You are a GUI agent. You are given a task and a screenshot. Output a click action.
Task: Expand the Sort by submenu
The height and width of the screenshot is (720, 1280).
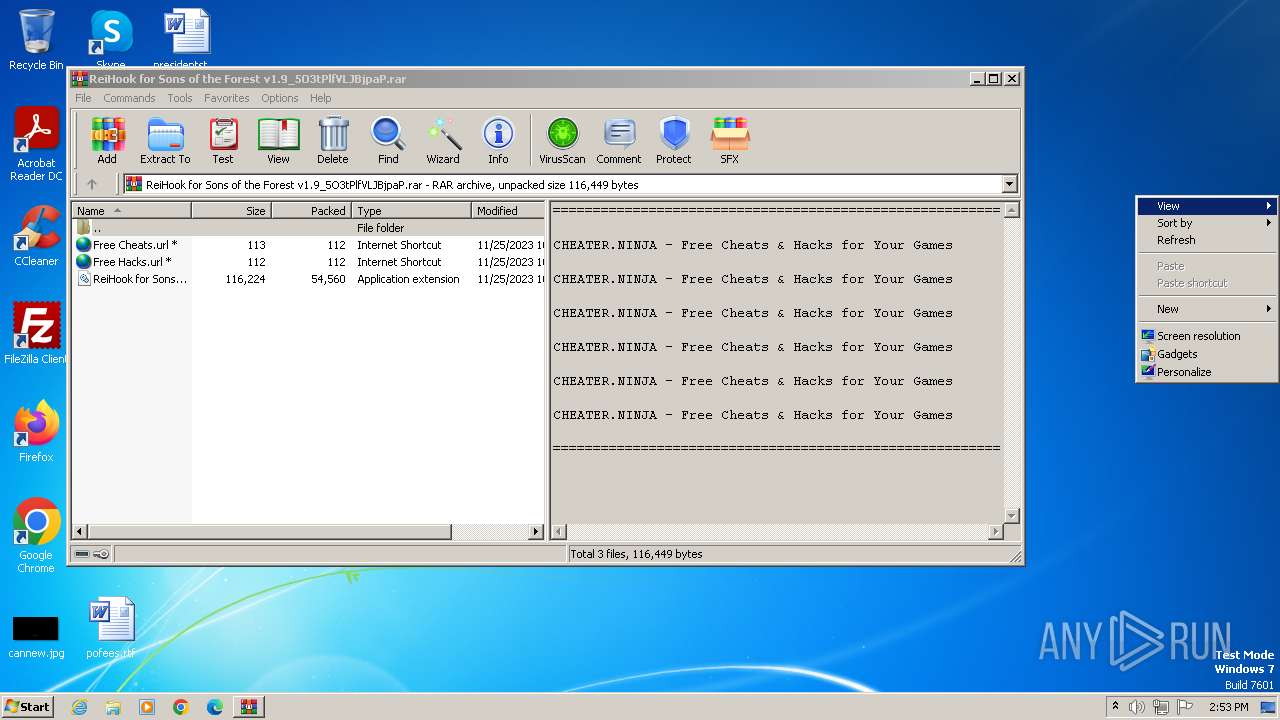(x=1207, y=223)
